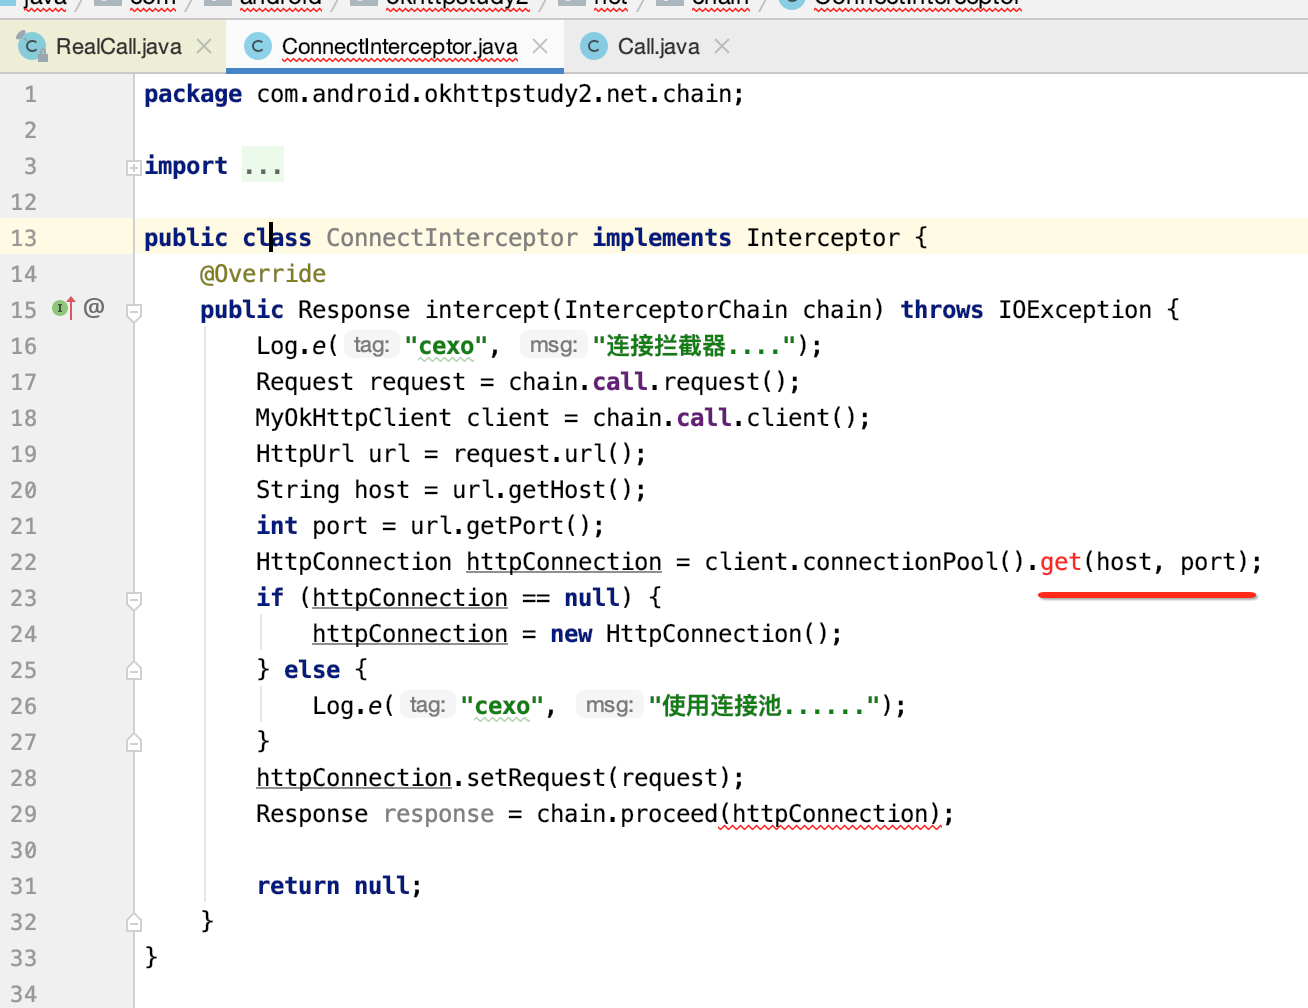Screen dimensions: 1308x1008
Task: Collapse the if block at line 23
Action: (133, 600)
